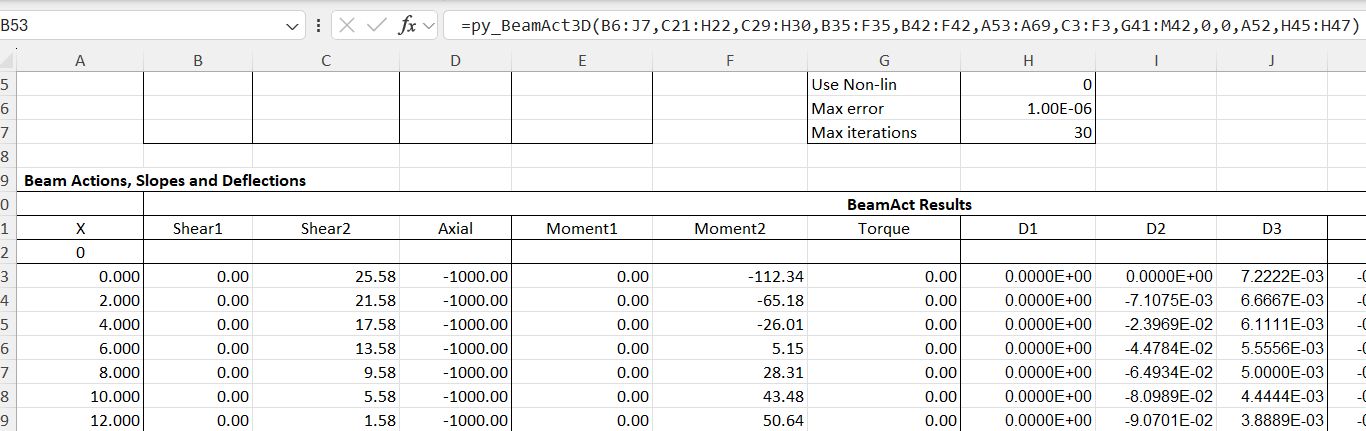
Task: Select the Use Non-lin value cell
Action: coord(1027,85)
